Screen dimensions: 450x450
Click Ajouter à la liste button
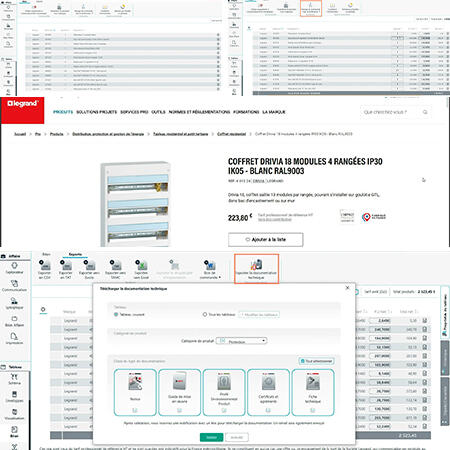(x=266, y=240)
